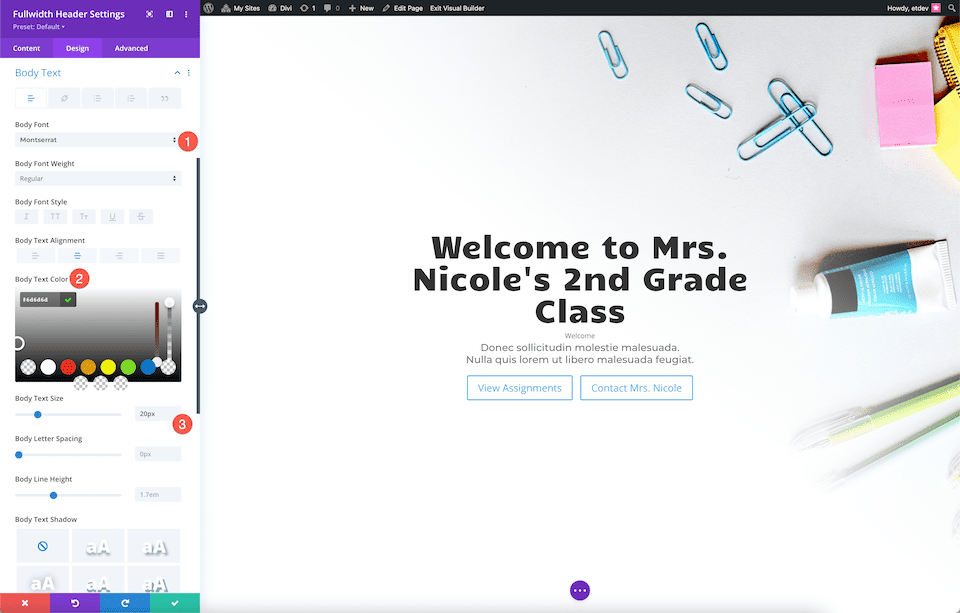
Task: Align body text left
Action: [x=35, y=255]
